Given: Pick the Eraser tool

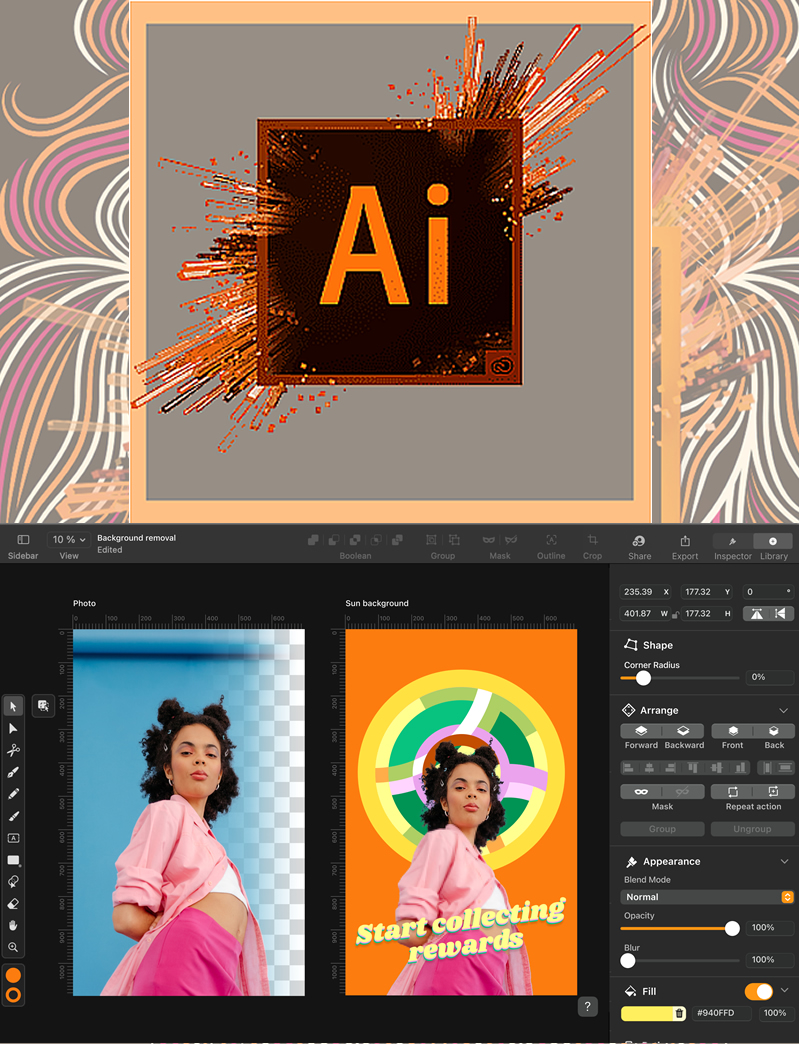Looking at the screenshot, I should [13, 903].
